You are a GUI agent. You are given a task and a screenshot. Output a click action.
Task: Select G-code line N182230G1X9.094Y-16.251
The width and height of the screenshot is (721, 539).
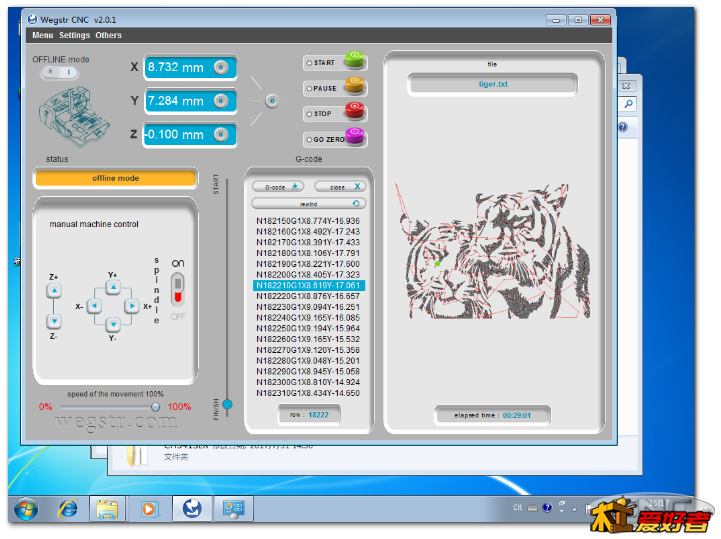point(308,307)
